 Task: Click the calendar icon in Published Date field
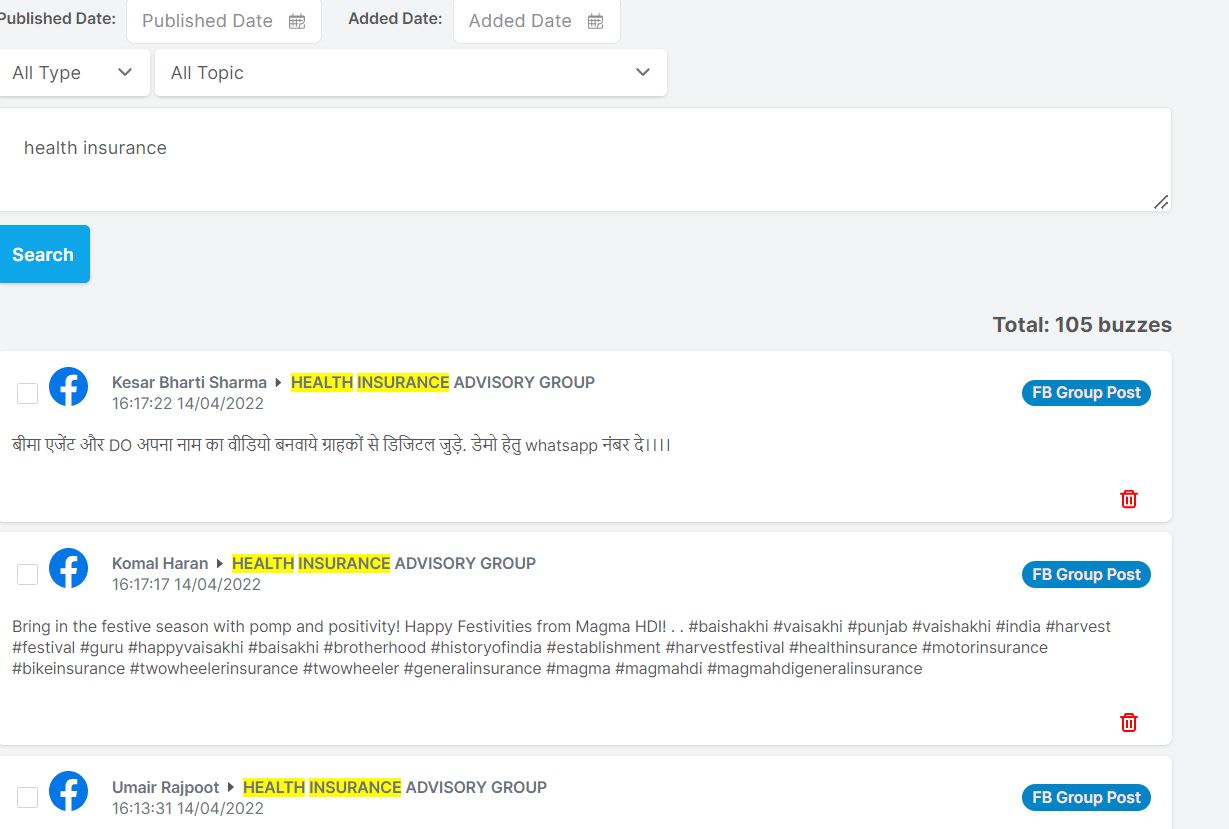coord(297,21)
